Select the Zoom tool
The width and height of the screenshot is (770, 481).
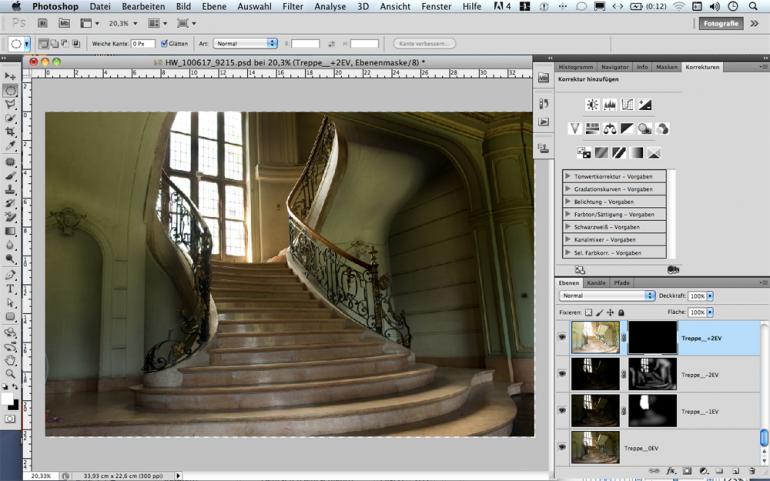[x=10, y=374]
